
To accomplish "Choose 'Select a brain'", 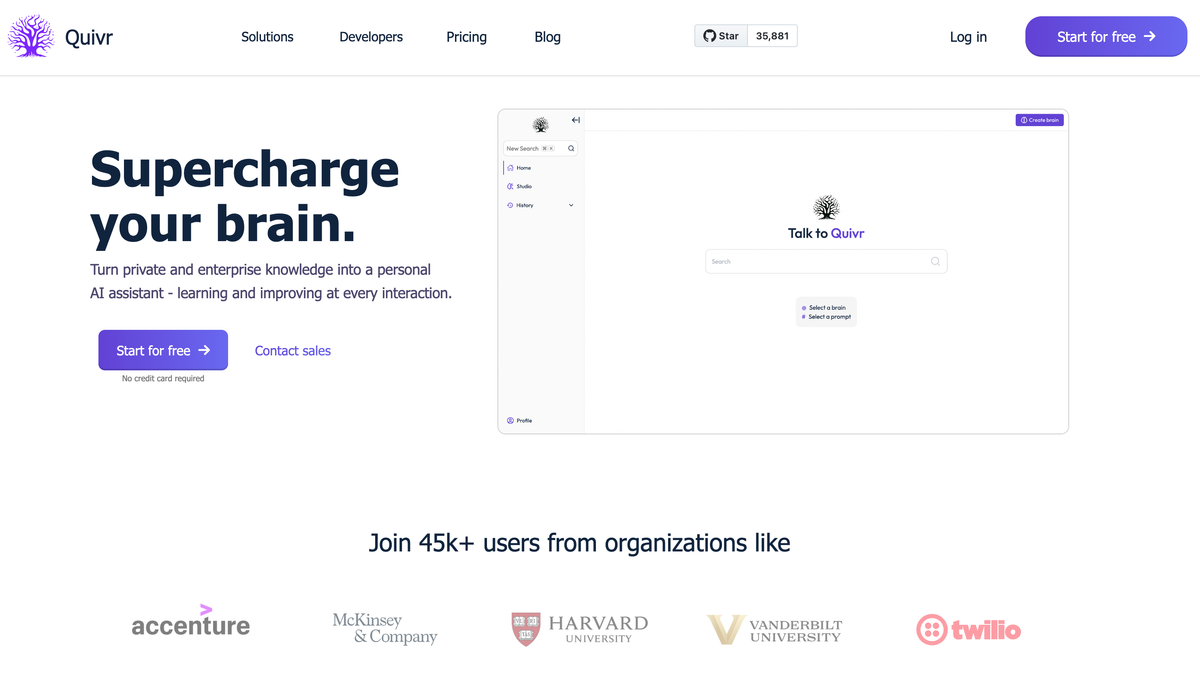I will (x=827, y=308).
